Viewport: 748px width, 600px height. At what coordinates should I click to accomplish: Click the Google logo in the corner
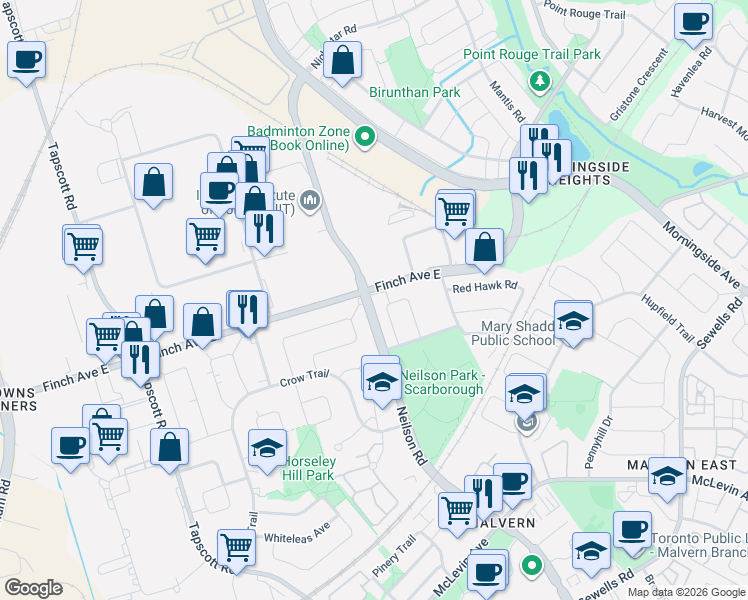coord(33,588)
